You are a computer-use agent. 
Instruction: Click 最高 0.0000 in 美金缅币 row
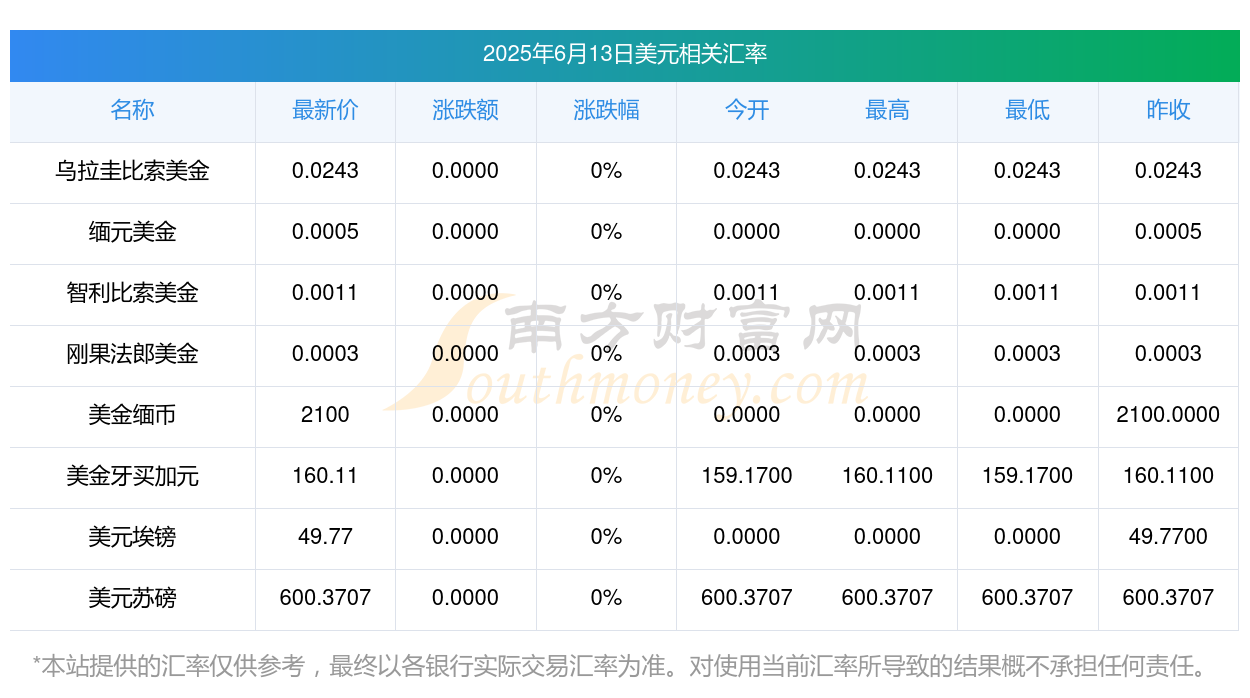887,415
